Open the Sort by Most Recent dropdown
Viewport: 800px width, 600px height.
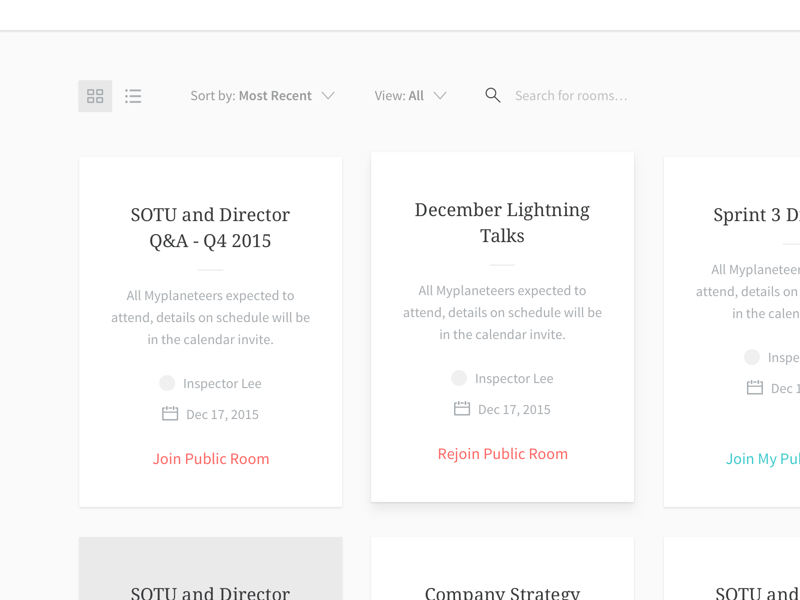tap(262, 96)
